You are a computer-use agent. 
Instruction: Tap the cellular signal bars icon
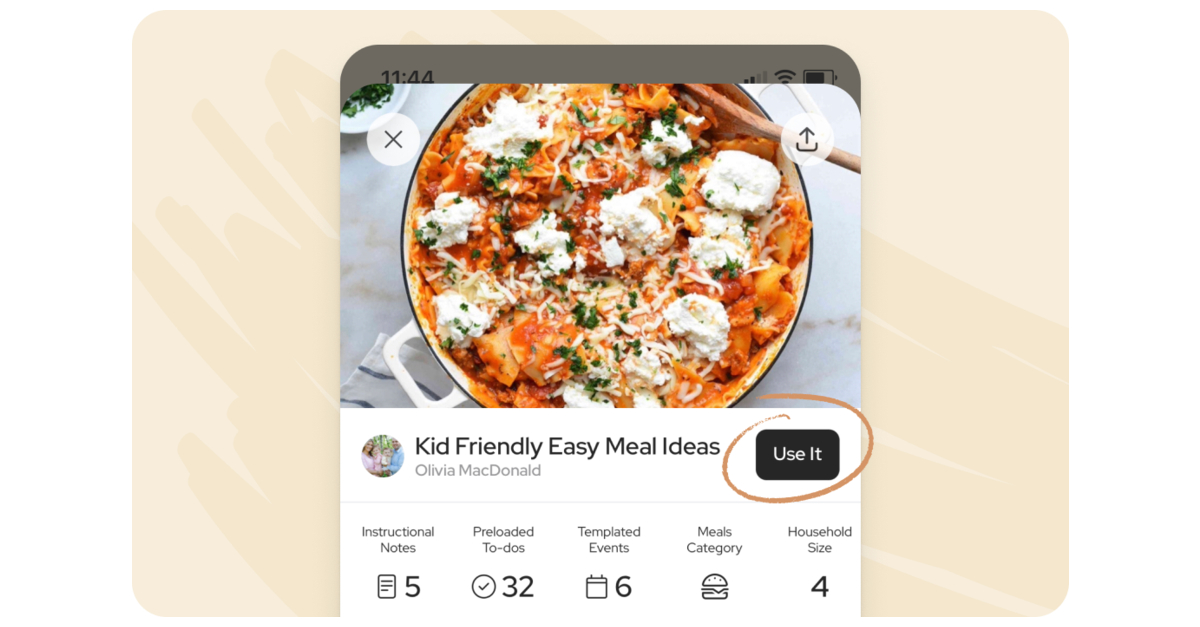757,77
